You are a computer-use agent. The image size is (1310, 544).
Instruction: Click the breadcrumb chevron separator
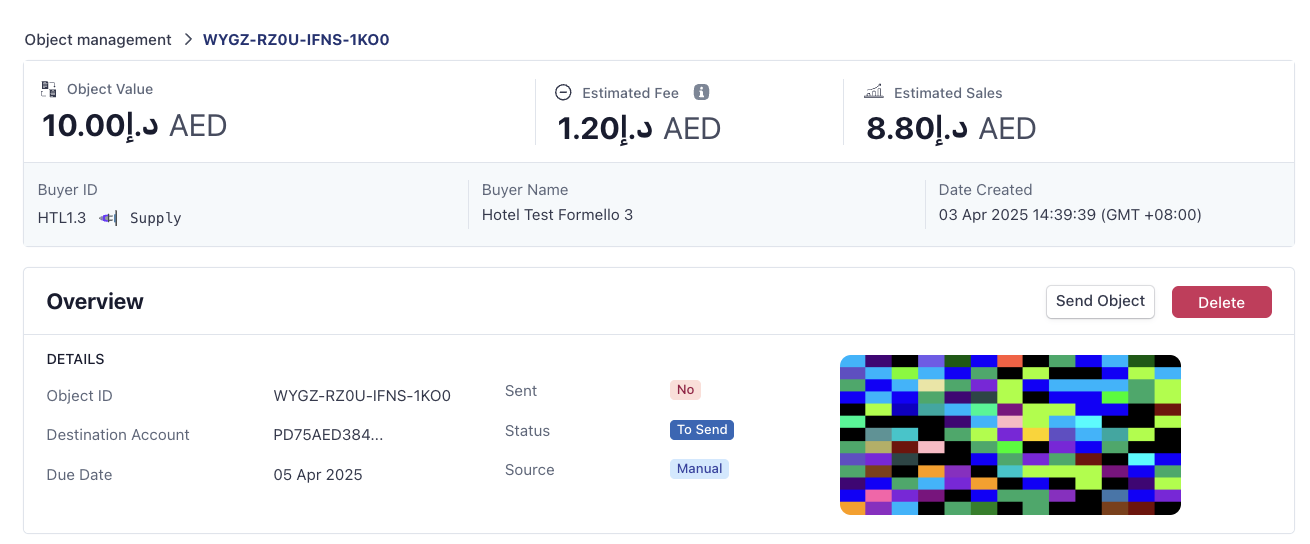(187, 40)
